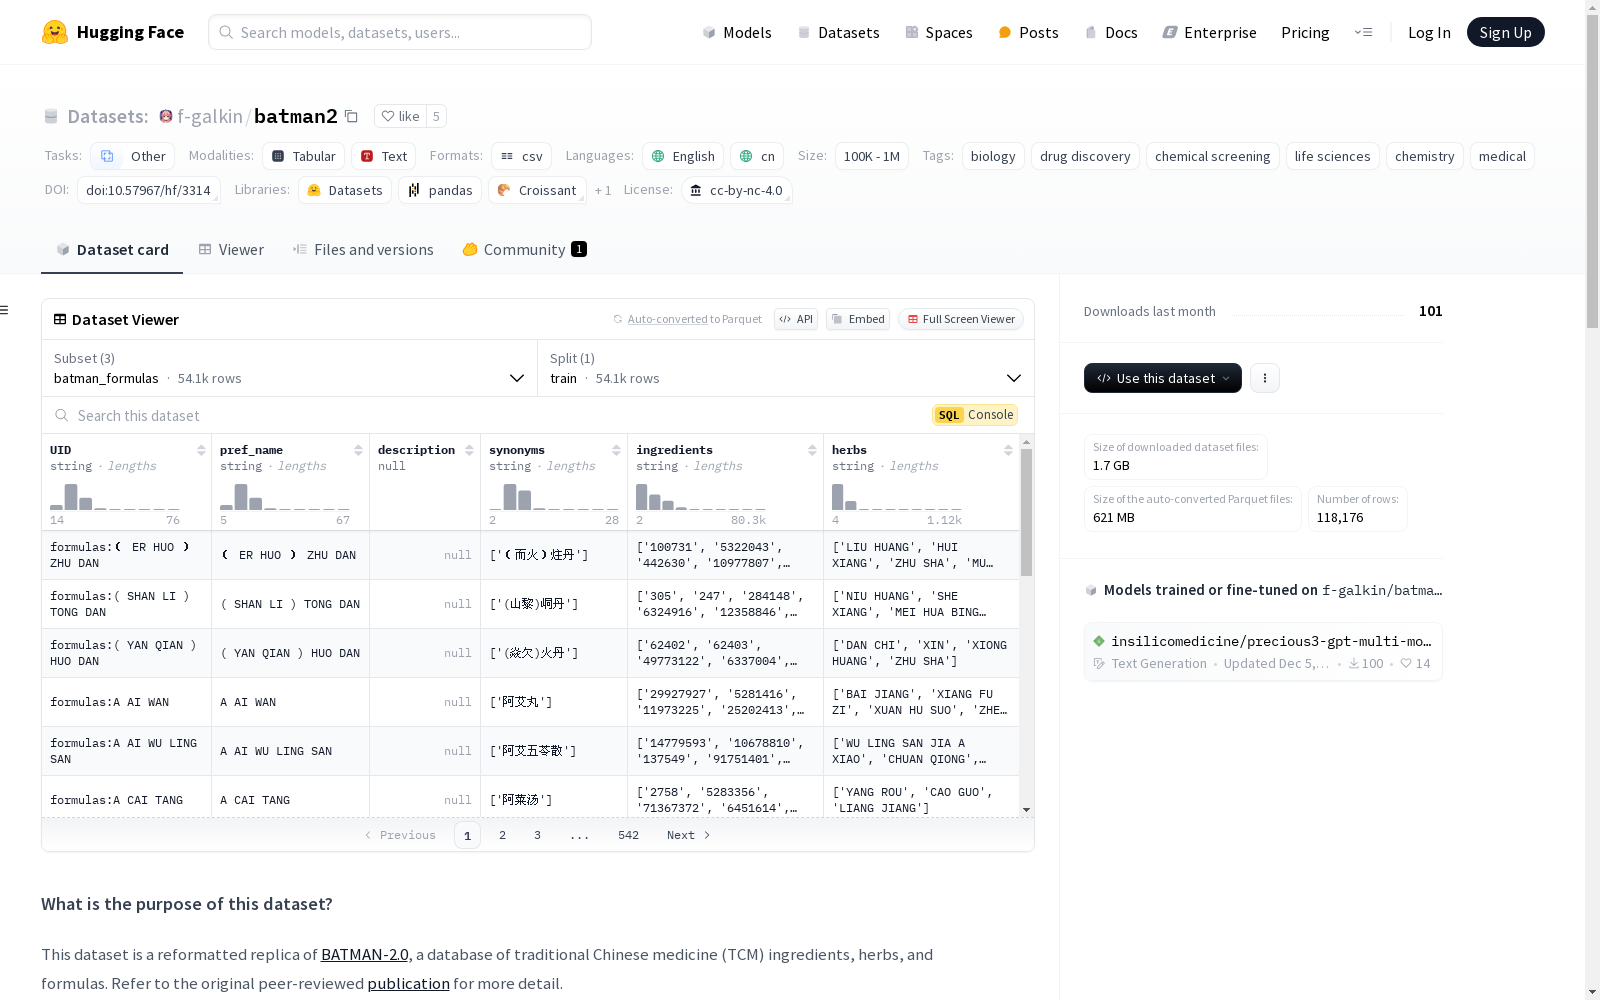Click the cc-by-nc-4.0 license tag
Viewport: 1600px width, 1000px height.
tap(736, 190)
